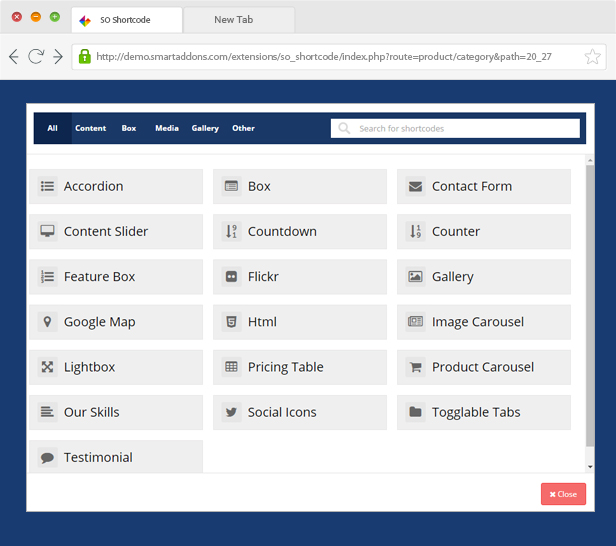Click the Countdown sort-numeric icon
Image resolution: width=616 pixels, height=546 pixels.
coord(231,231)
